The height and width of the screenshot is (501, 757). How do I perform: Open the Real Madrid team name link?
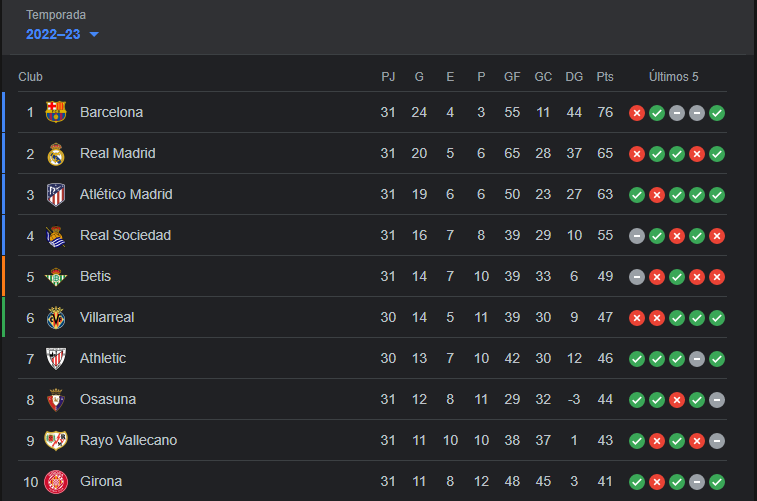click(118, 153)
